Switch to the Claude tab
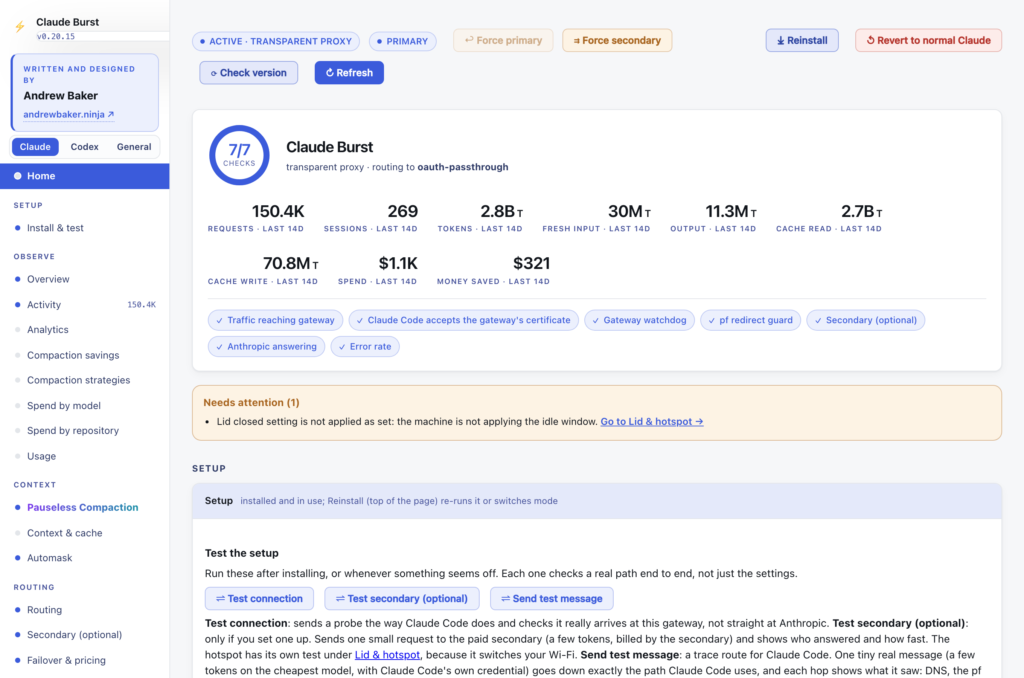The height and width of the screenshot is (678, 1024). (x=35, y=147)
